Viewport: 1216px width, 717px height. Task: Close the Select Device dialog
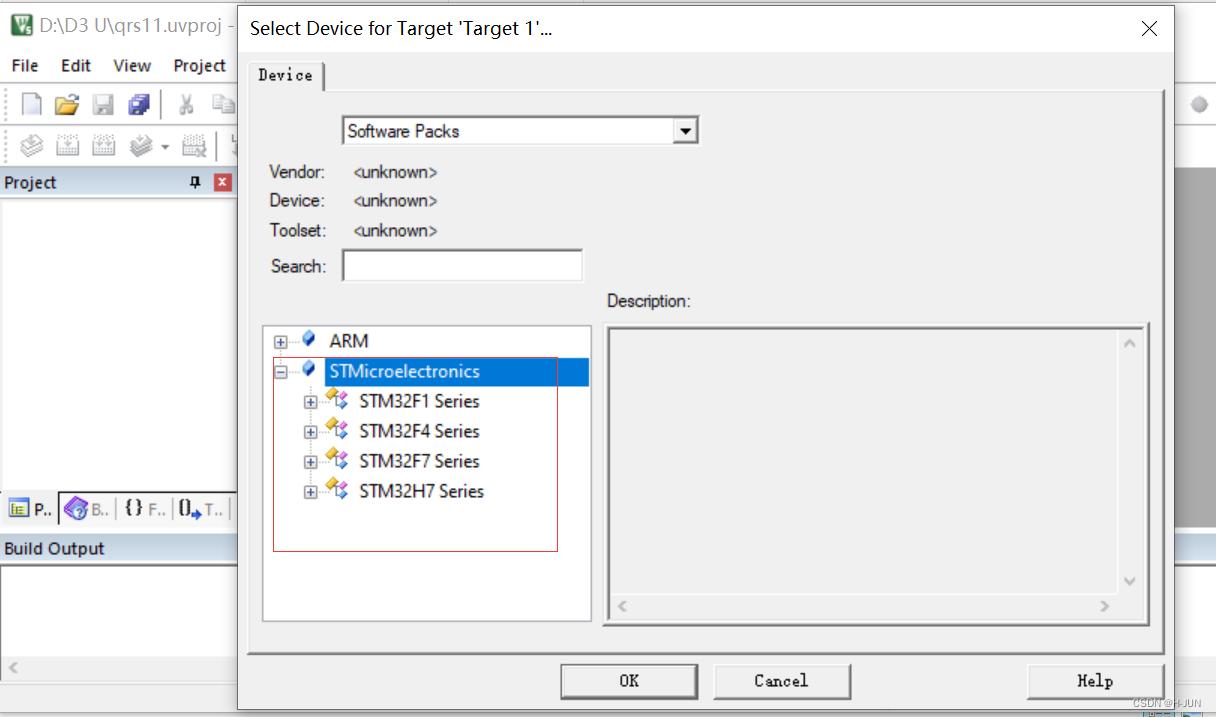1149,29
